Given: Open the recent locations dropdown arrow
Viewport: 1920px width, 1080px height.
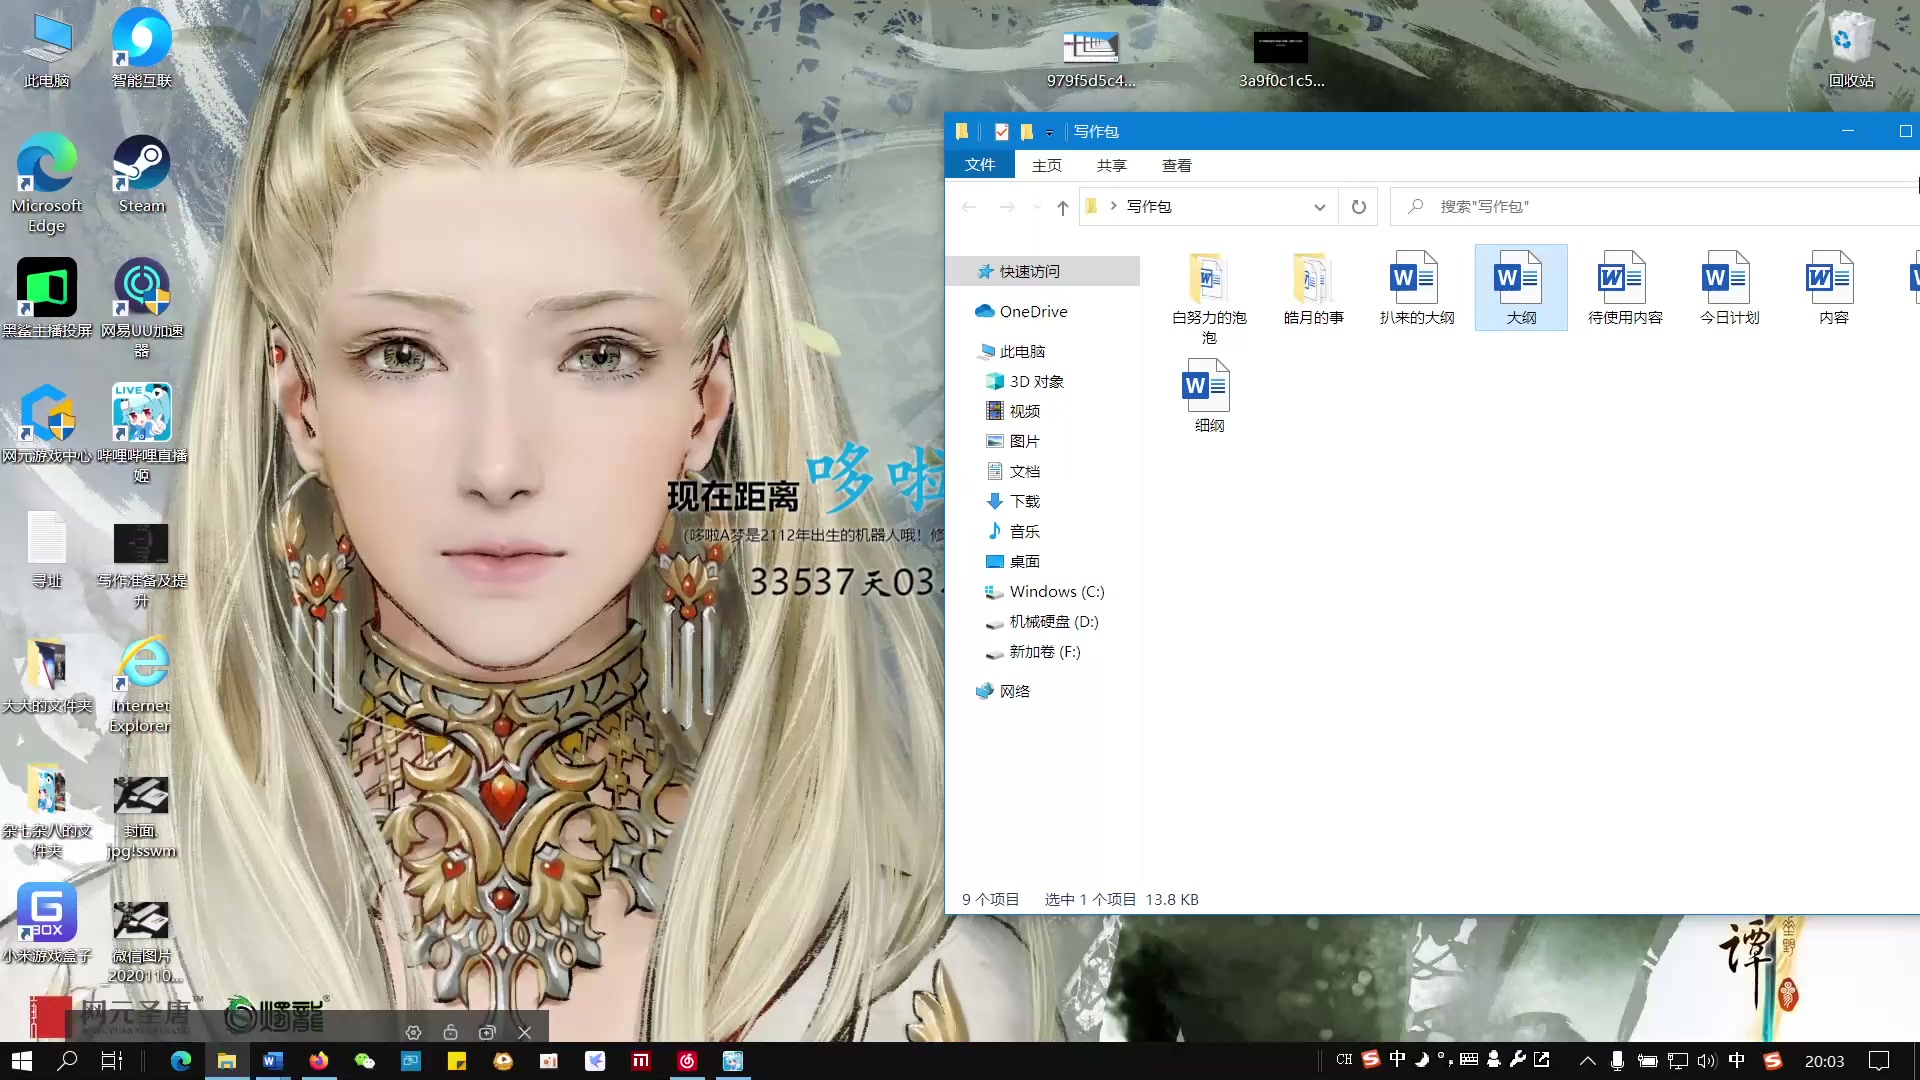Looking at the screenshot, I should point(1037,207).
